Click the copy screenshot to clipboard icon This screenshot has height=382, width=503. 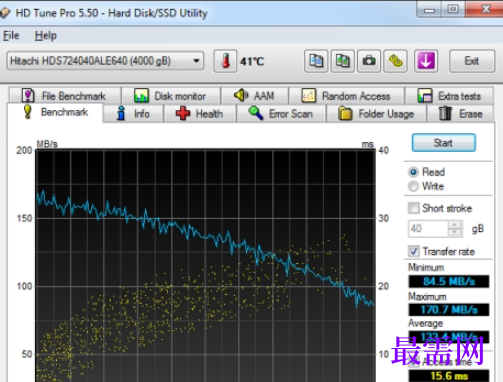click(x=342, y=61)
